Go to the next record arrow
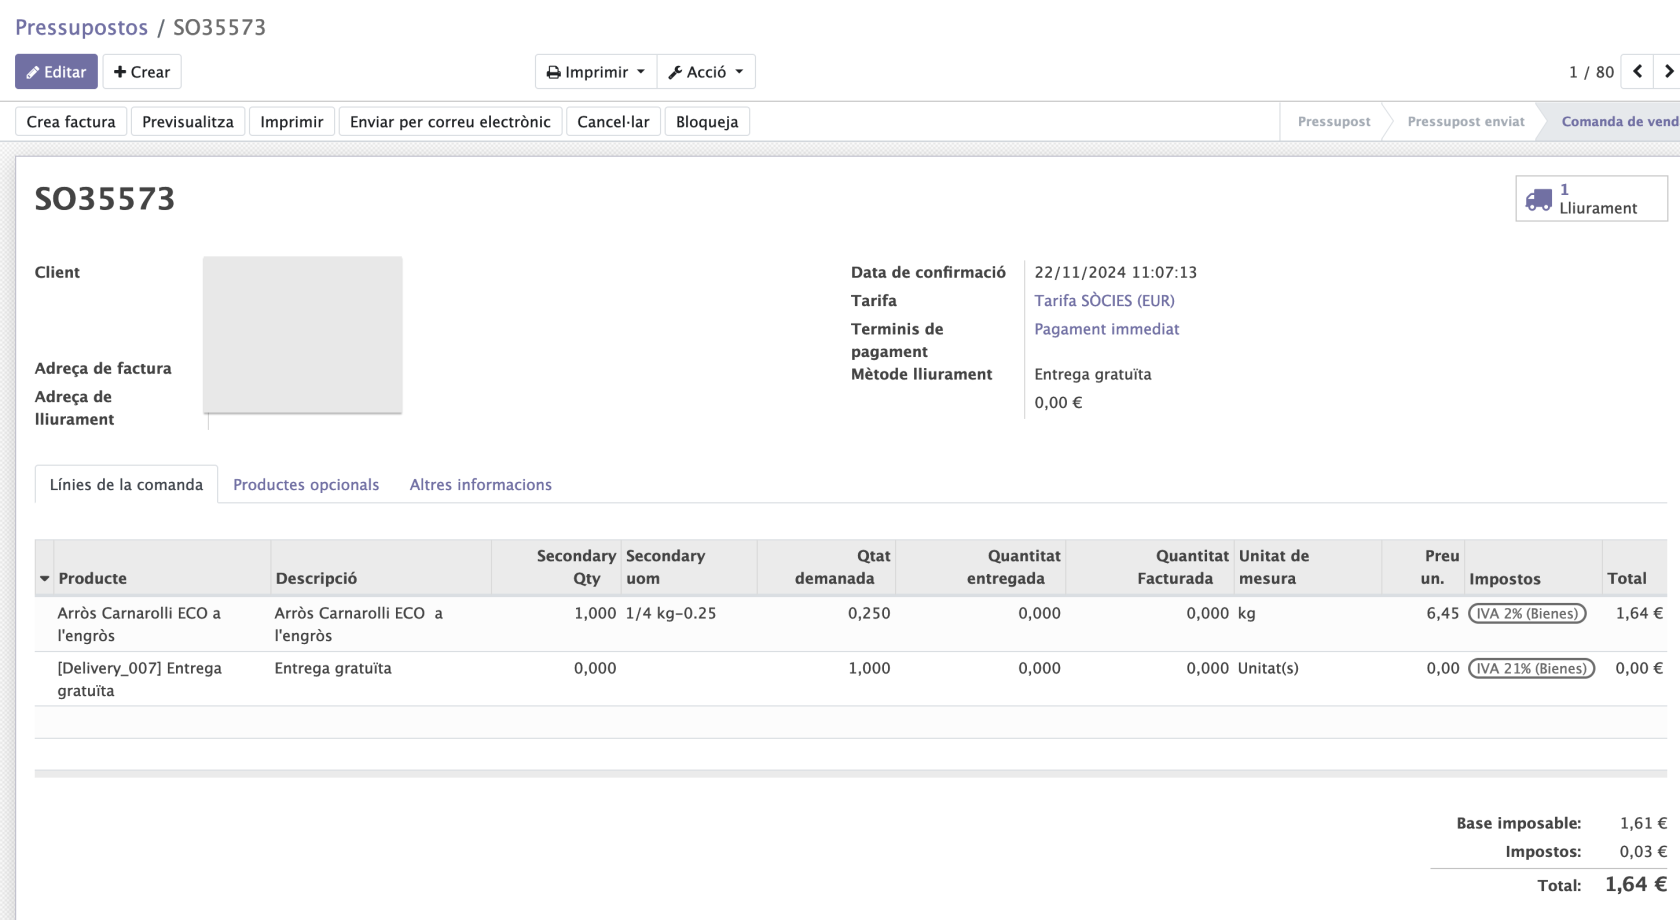Screen dimensions: 1680x920 coord(1668,71)
